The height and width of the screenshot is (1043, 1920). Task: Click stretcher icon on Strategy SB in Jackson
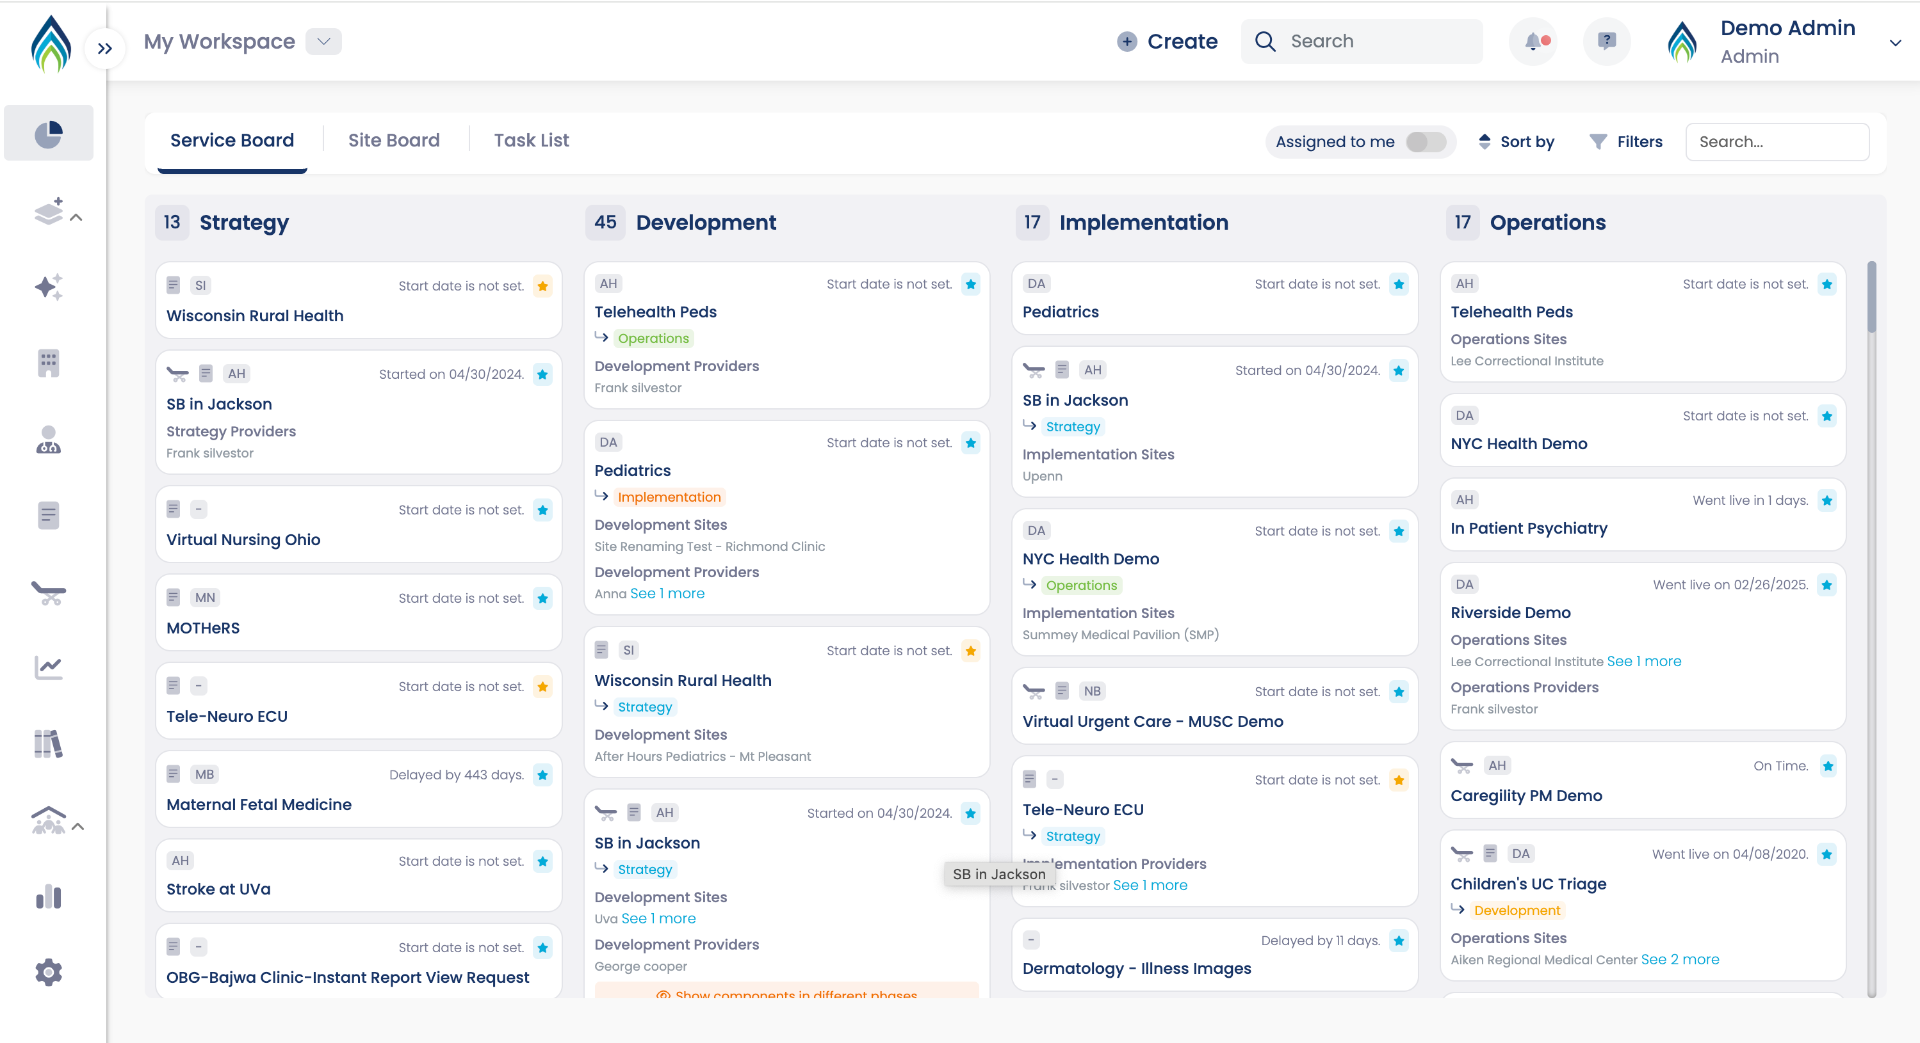[x=178, y=374]
